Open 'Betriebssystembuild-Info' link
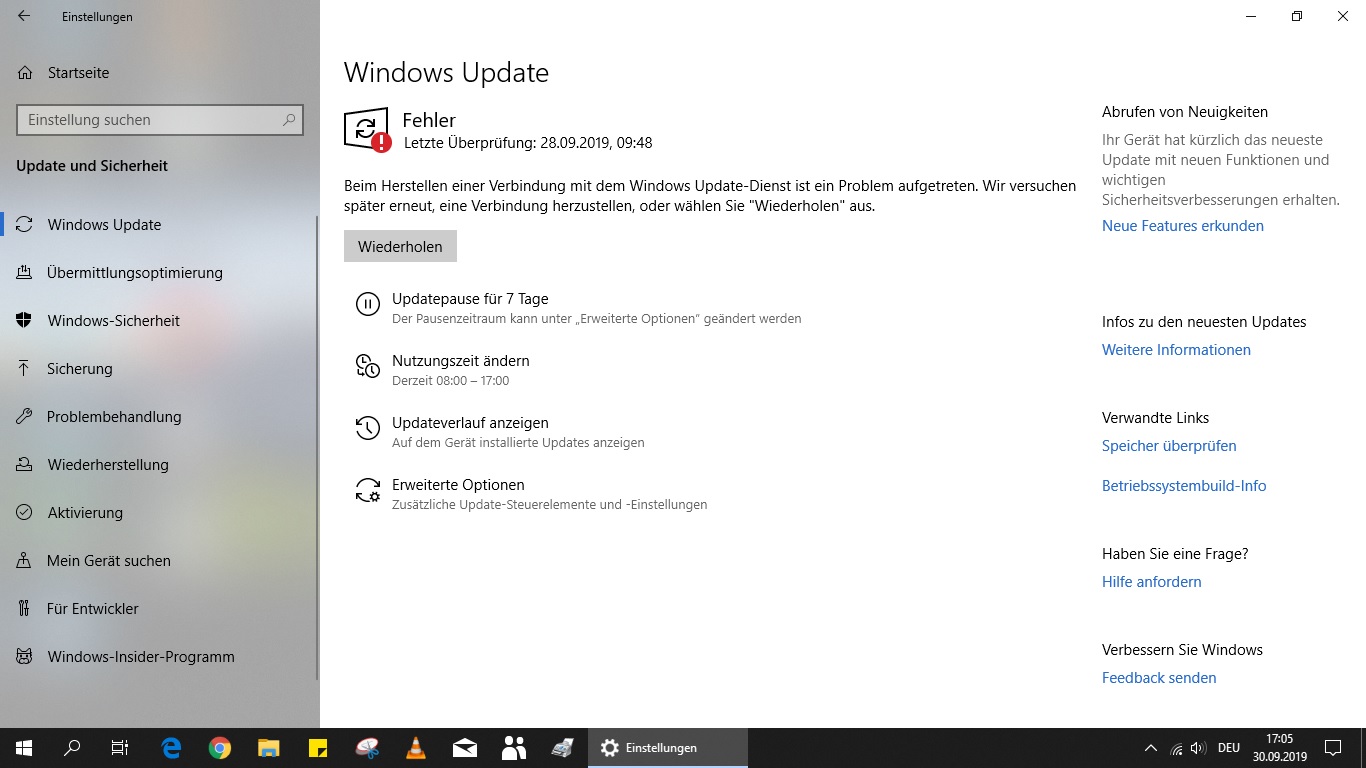Screen dimensions: 1366x768 coord(1184,486)
